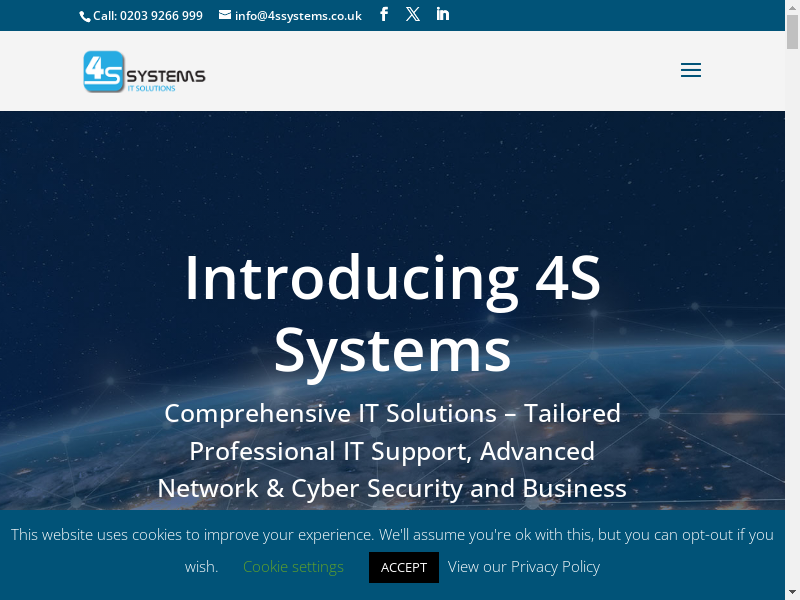Open the Facebook social icon

(x=384, y=15)
